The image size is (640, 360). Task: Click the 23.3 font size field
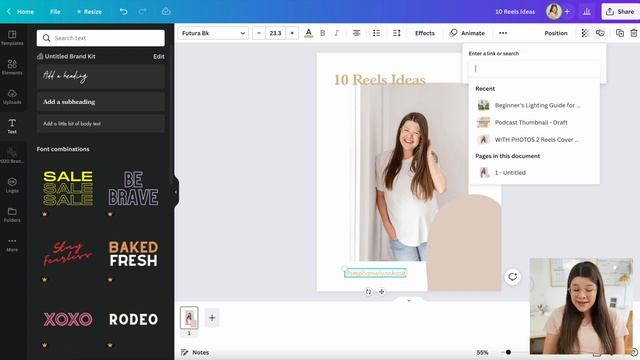click(x=276, y=33)
